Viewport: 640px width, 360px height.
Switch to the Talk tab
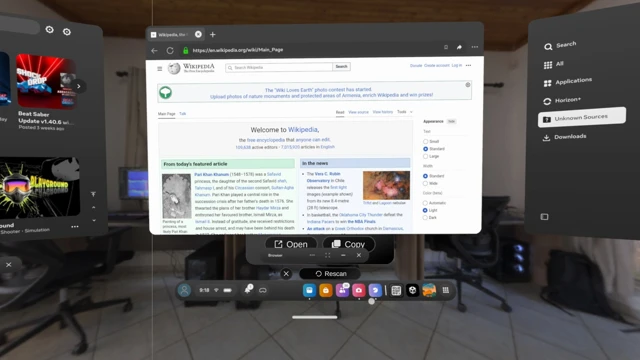pos(182,114)
